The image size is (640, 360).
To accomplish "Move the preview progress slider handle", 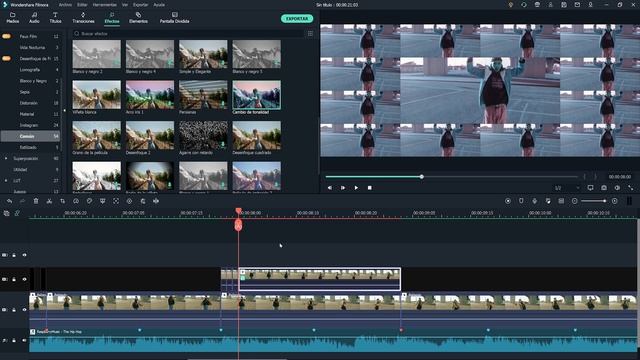I will [x=422, y=177].
